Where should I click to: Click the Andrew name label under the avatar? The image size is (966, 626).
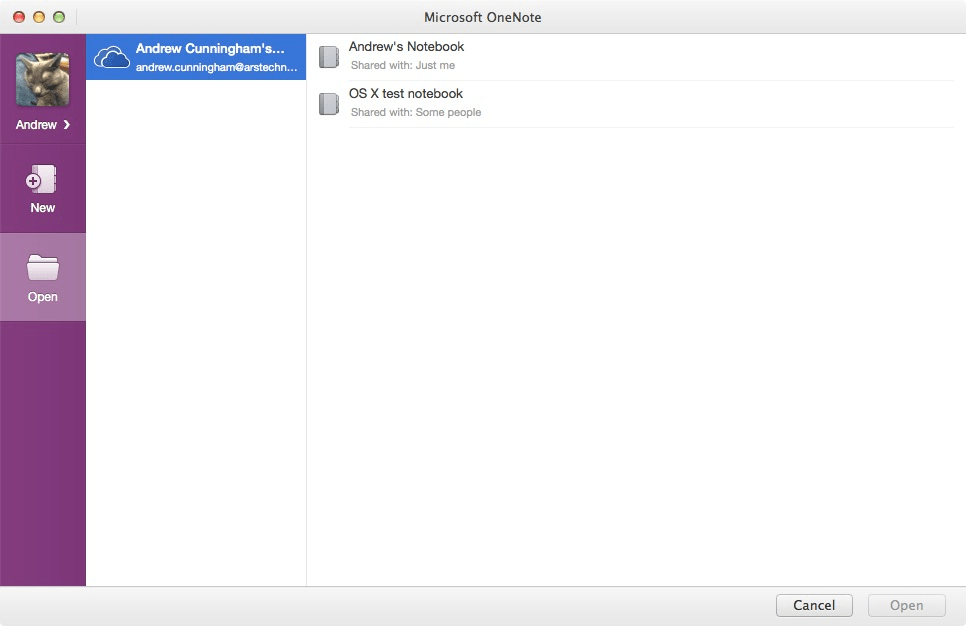pyautogui.click(x=37, y=124)
